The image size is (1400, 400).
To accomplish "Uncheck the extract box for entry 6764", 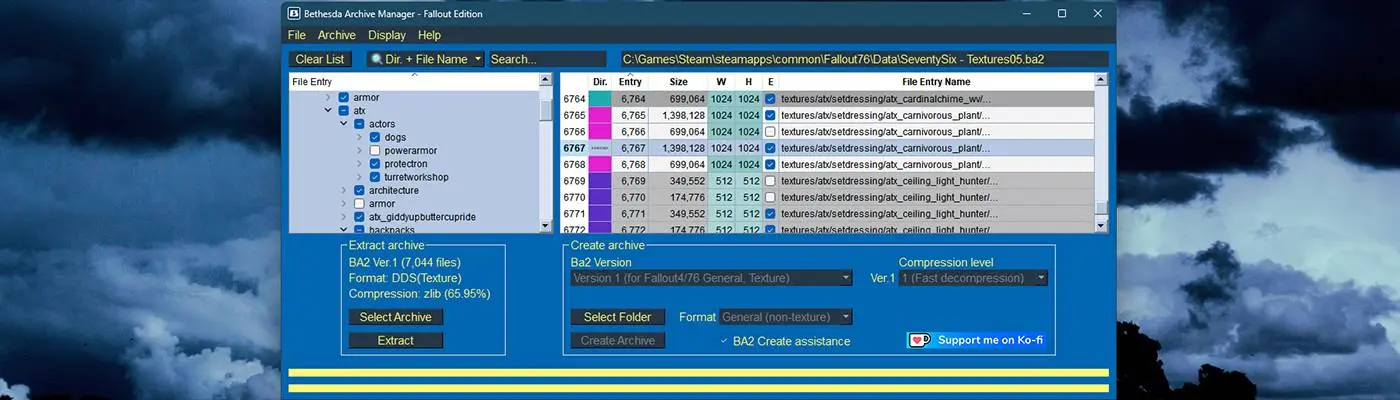I will pos(770,99).
